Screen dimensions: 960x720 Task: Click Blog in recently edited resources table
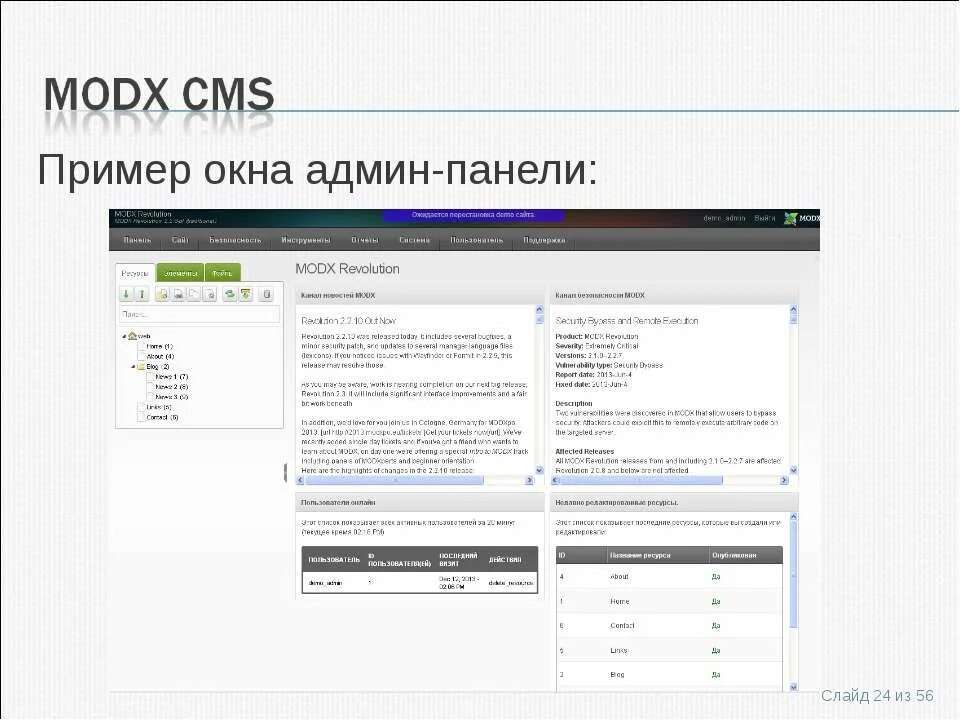point(617,675)
